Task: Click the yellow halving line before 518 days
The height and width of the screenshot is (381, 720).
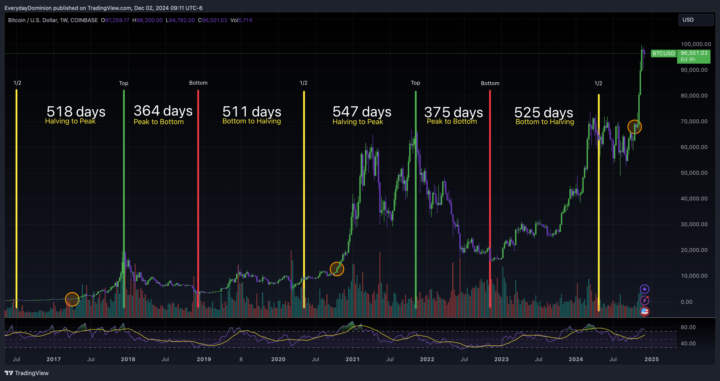Action: coord(17,198)
